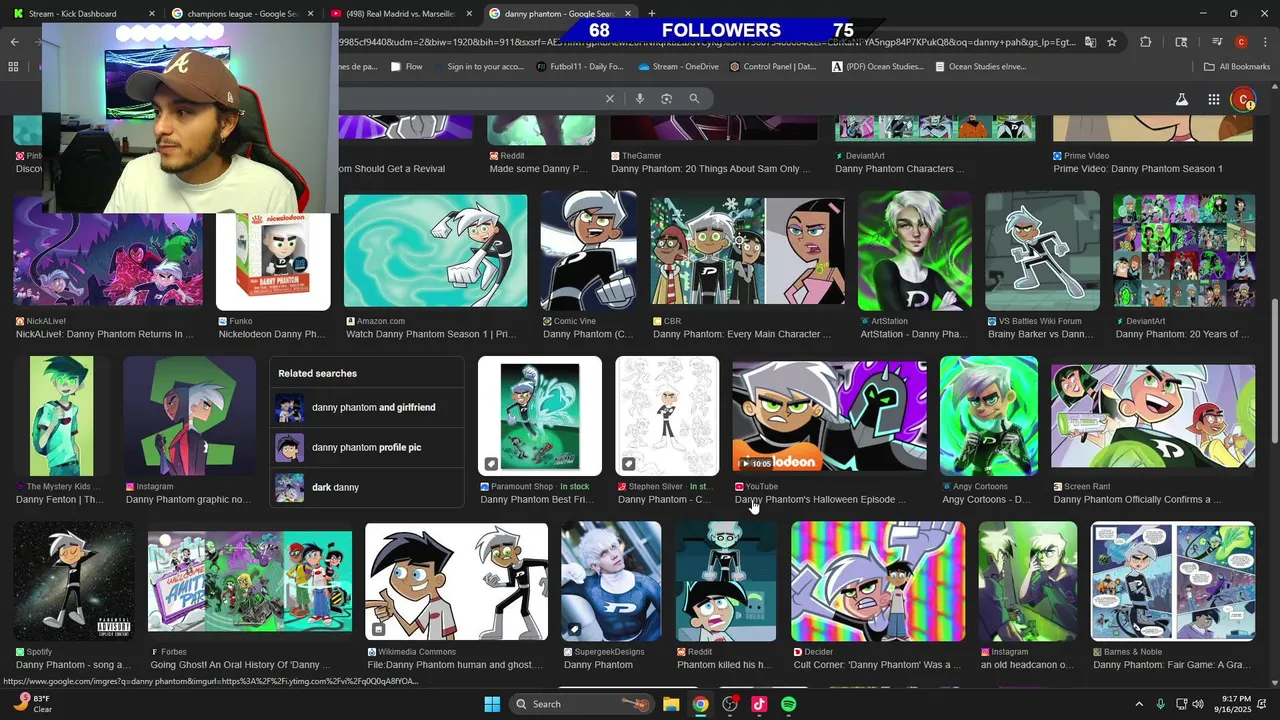Screen dimensions: 1280x720
Task: Open the Google apps grid
Action: [1213, 99]
